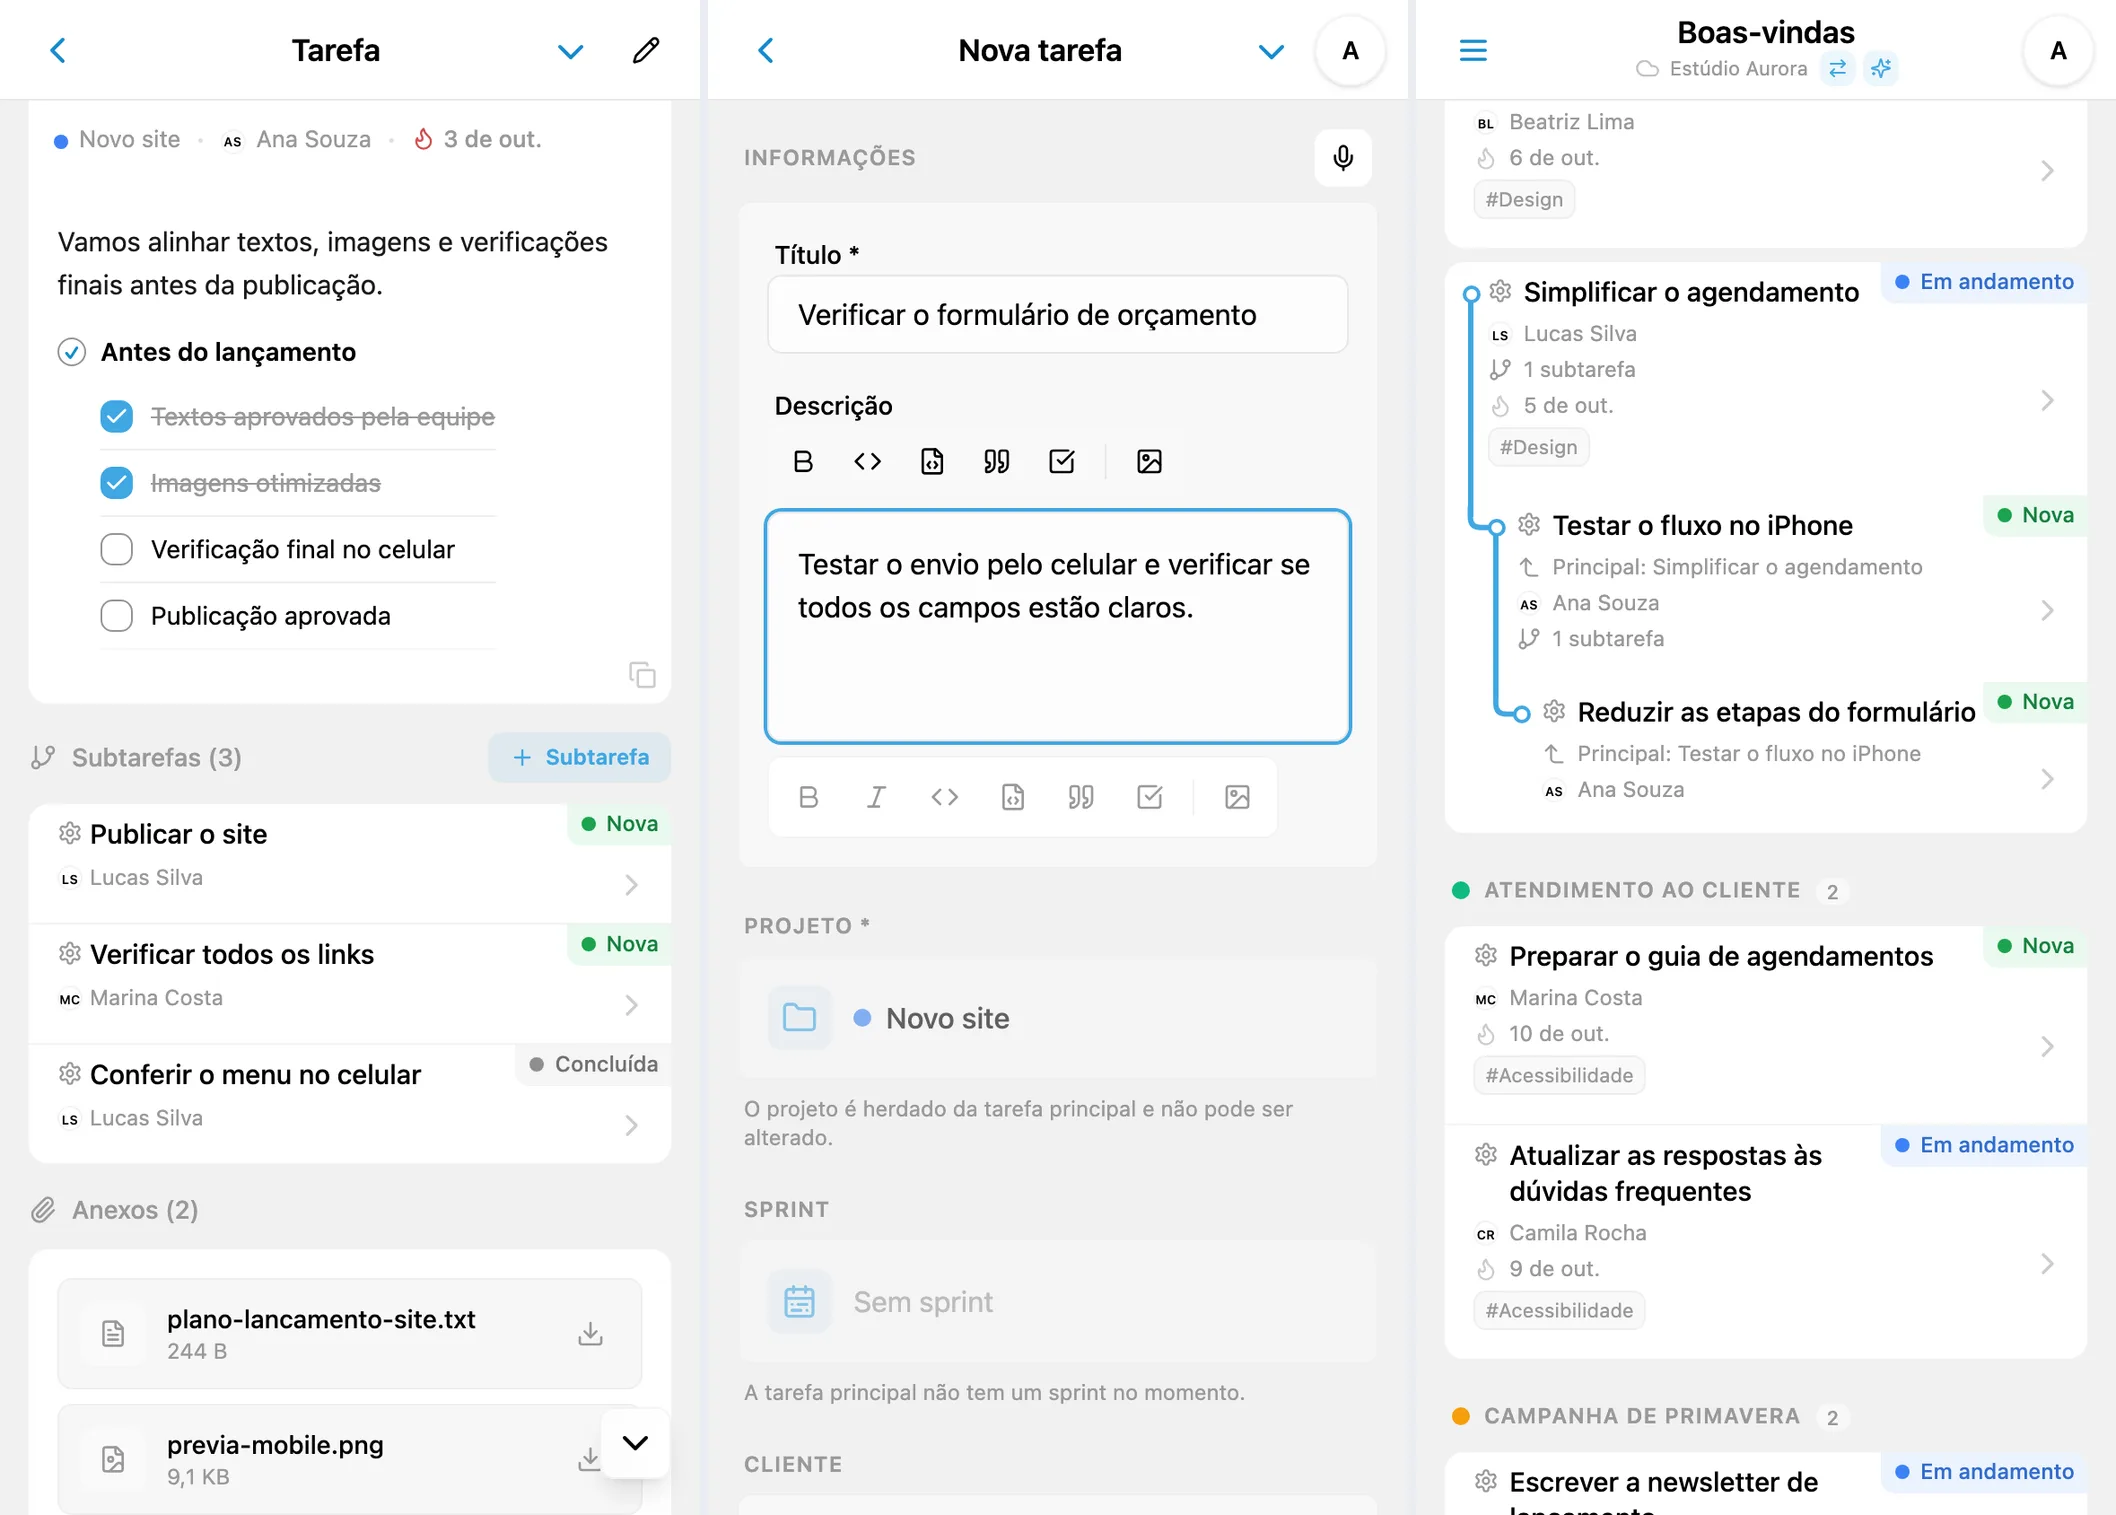
Task: Insert a code block from the upper toolbar
Action: [932, 461]
